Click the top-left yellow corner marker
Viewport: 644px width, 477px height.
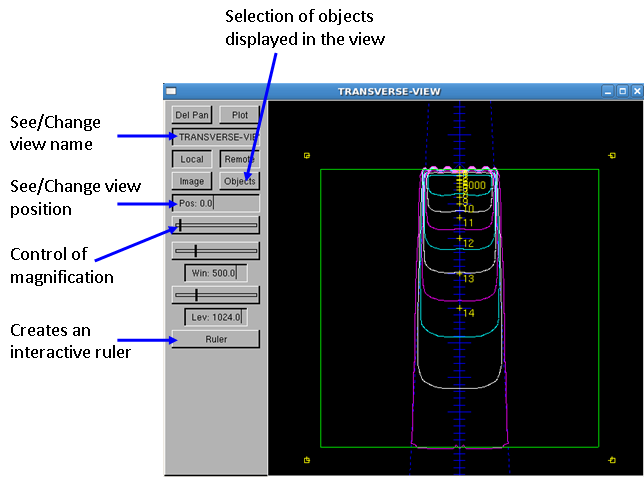point(307,155)
